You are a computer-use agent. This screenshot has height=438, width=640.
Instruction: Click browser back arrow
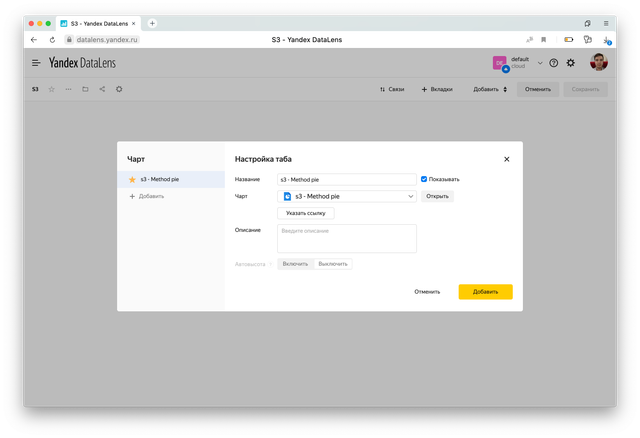pos(34,39)
